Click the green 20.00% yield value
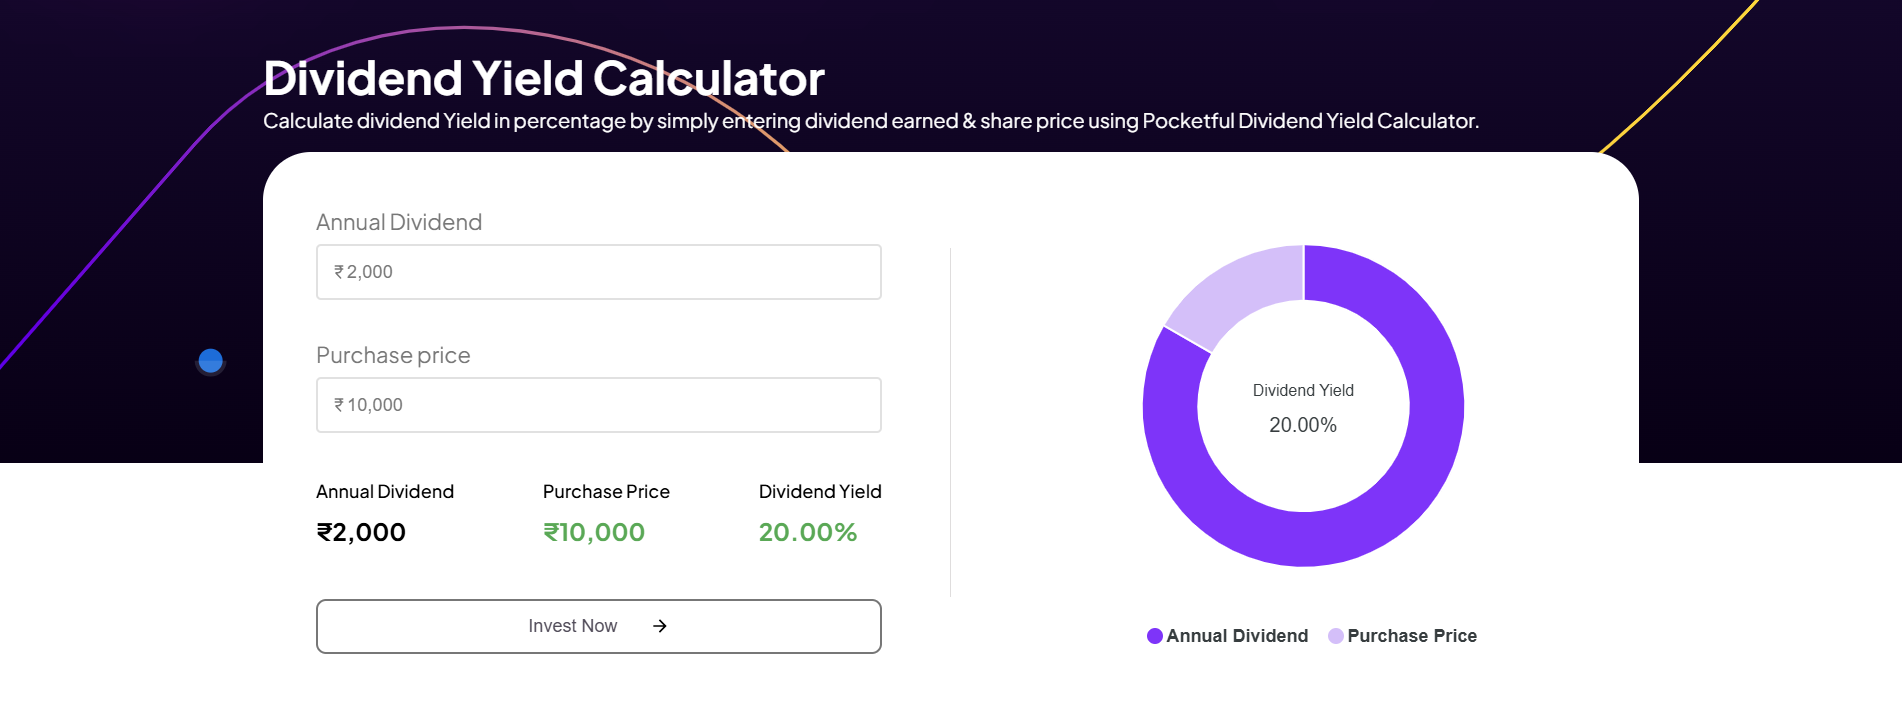The width and height of the screenshot is (1902, 727). (807, 532)
